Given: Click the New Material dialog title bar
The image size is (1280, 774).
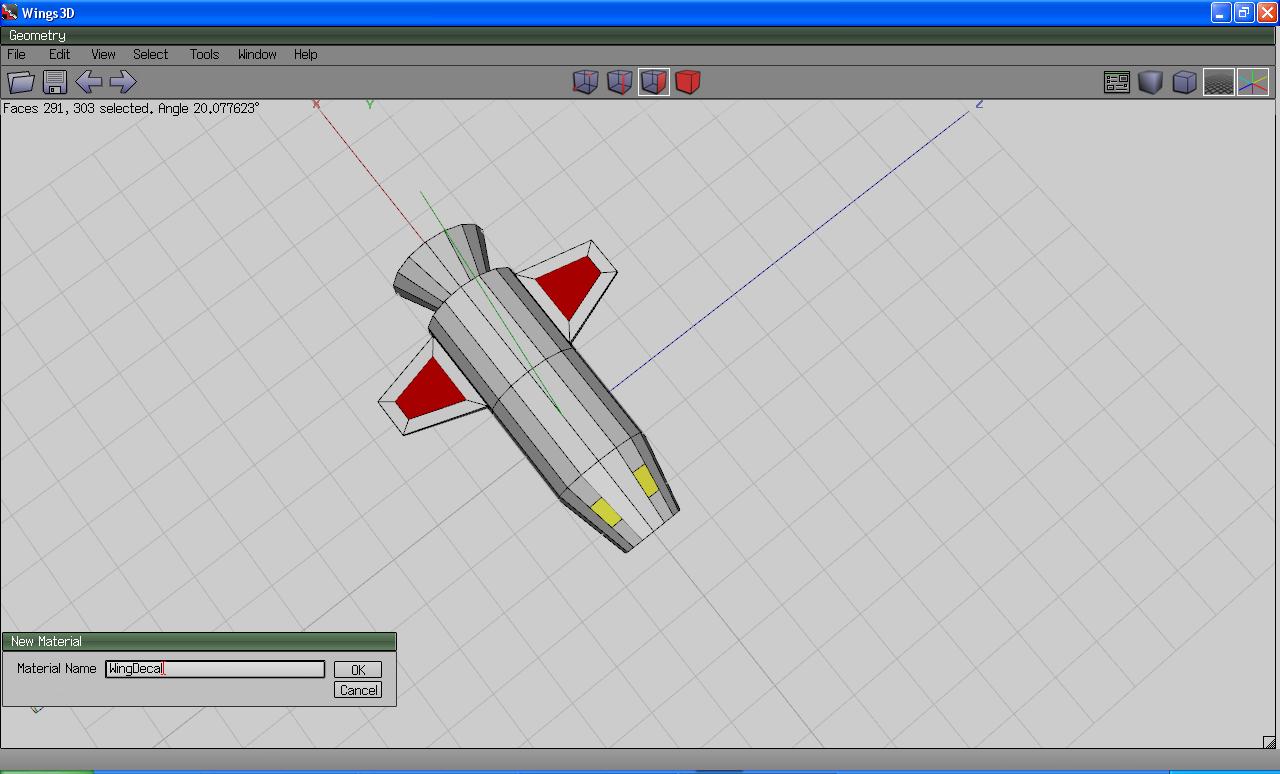Looking at the screenshot, I should [x=200, y=641].
